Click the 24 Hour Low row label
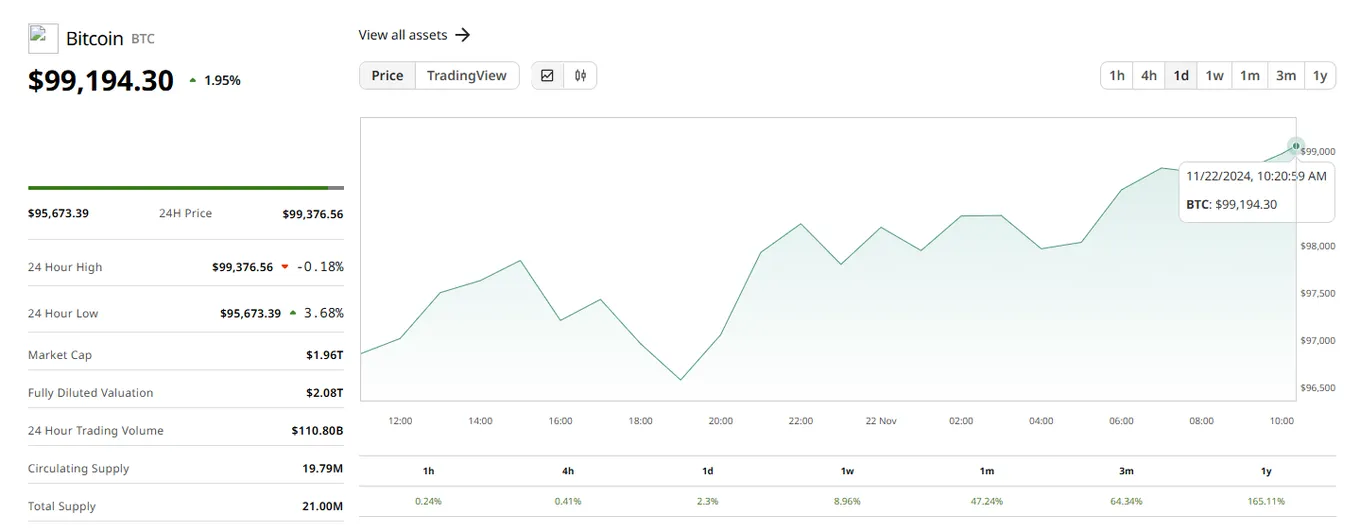Viewport: 1360px width, 529px height. 63,313
